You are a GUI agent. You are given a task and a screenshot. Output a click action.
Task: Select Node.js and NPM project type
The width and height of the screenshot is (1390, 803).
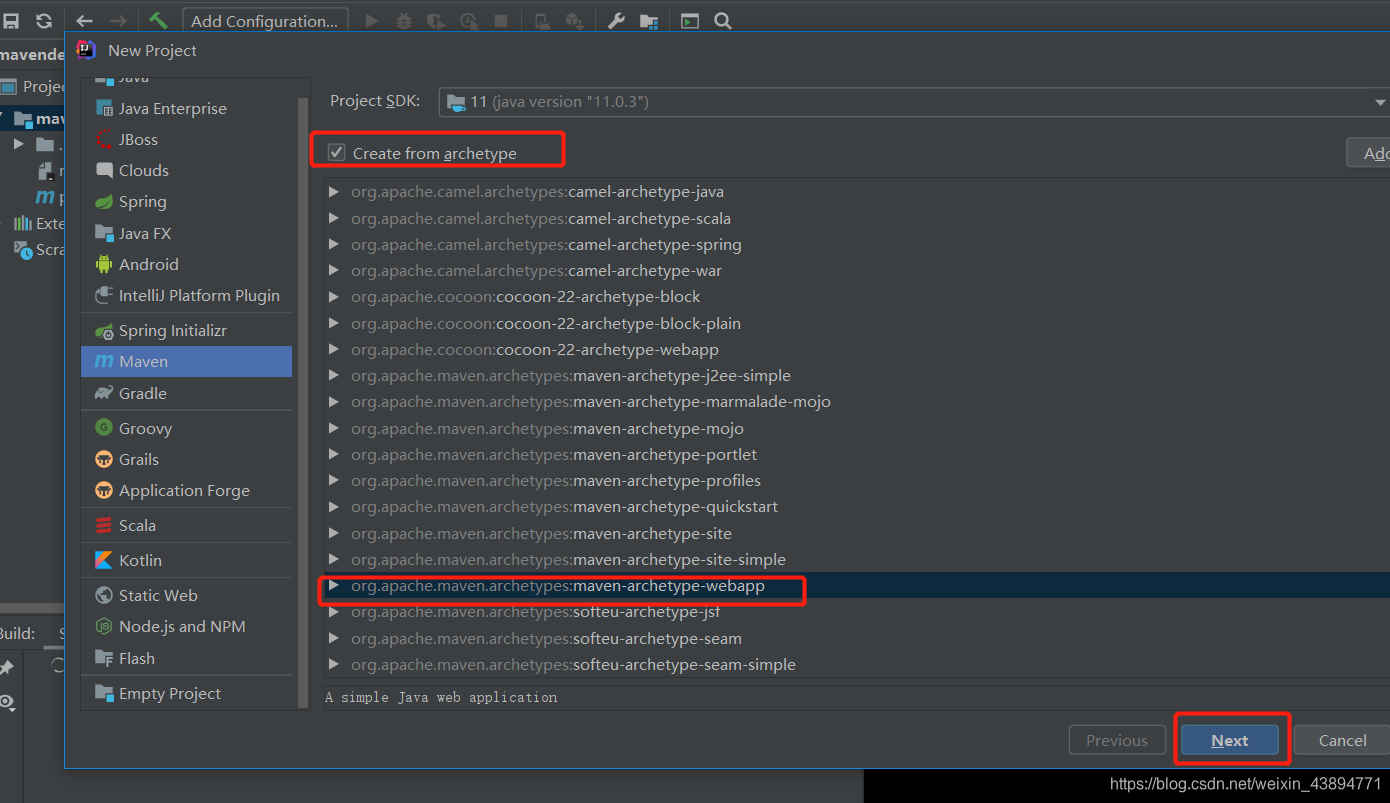186,626
